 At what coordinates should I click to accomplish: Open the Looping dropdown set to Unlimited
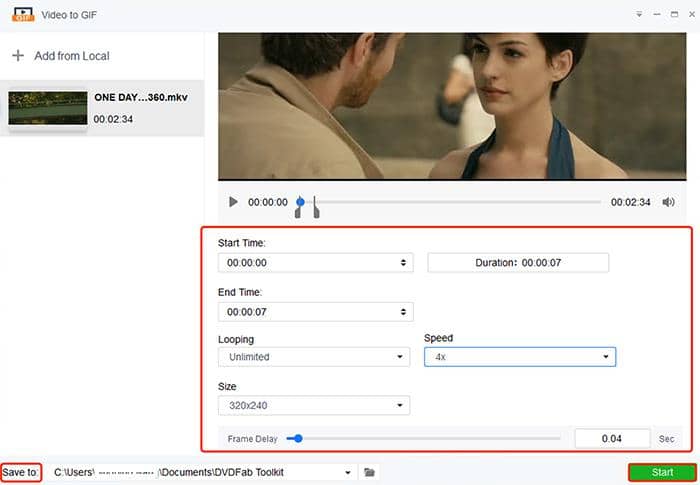(314, 357)
